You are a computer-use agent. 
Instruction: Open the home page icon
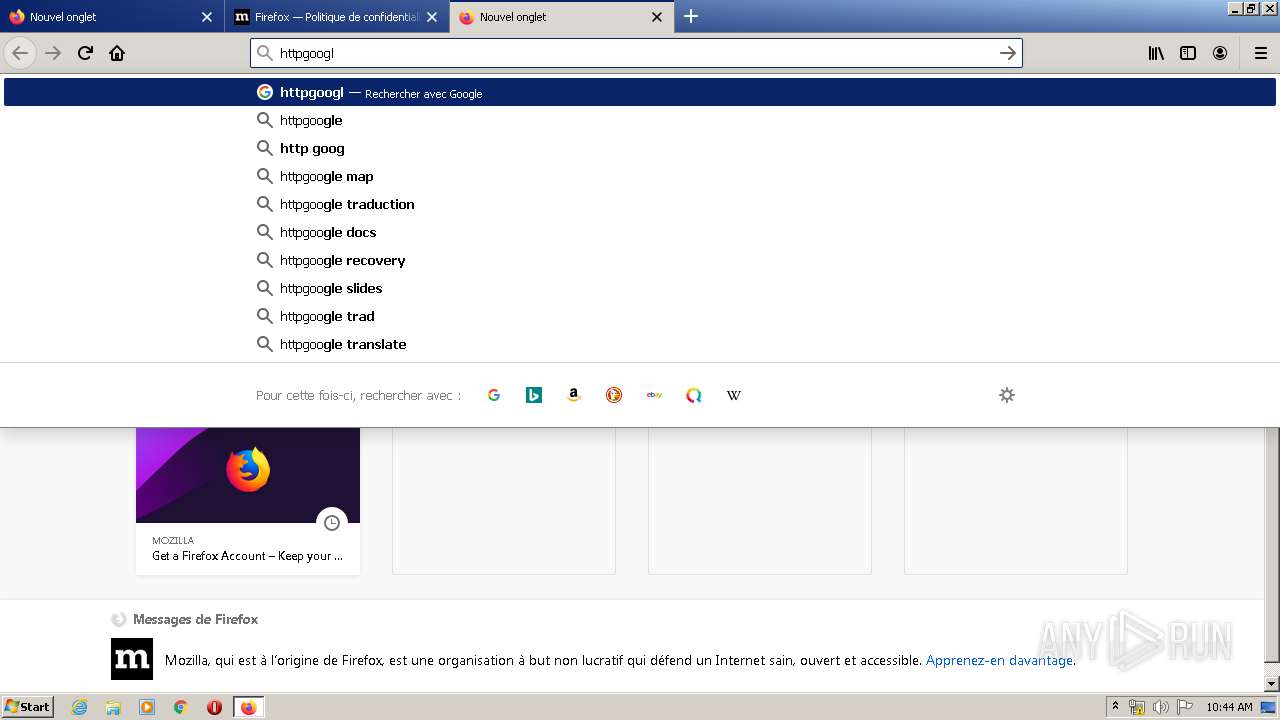click(117, 53)
